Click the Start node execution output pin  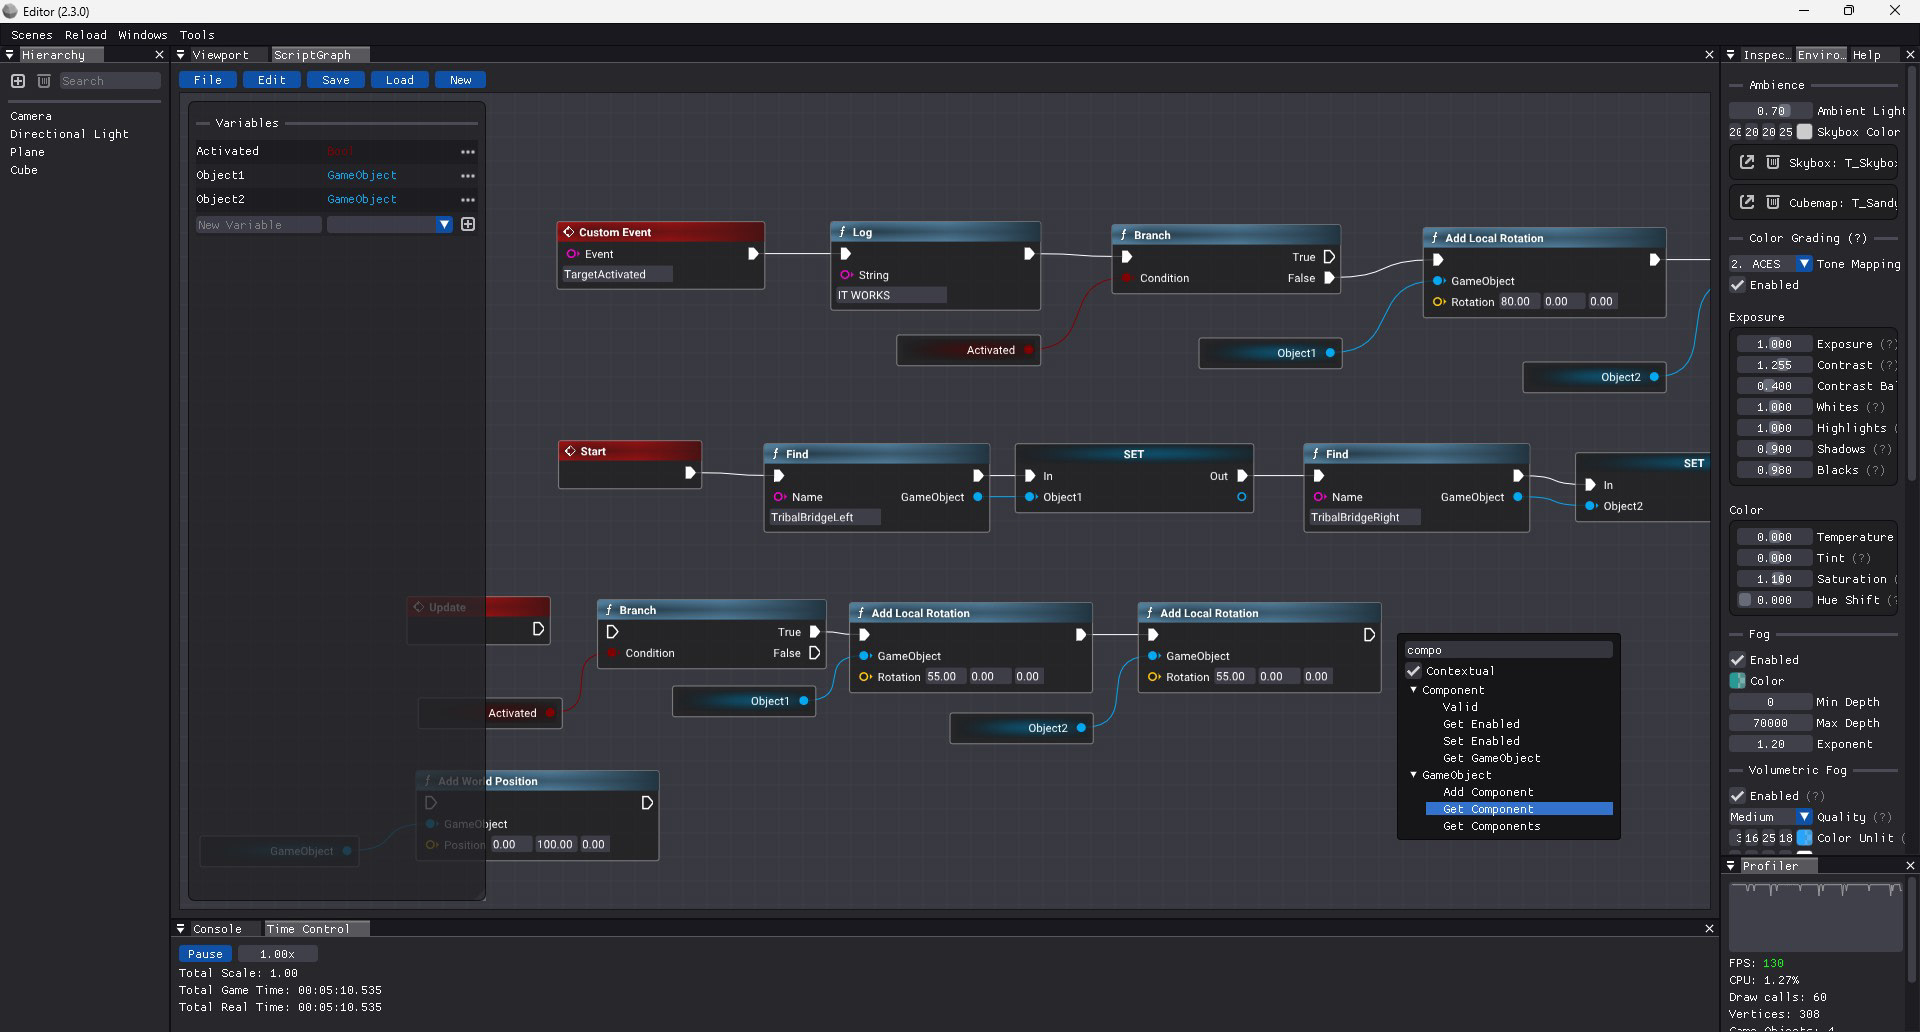[689, 473]
